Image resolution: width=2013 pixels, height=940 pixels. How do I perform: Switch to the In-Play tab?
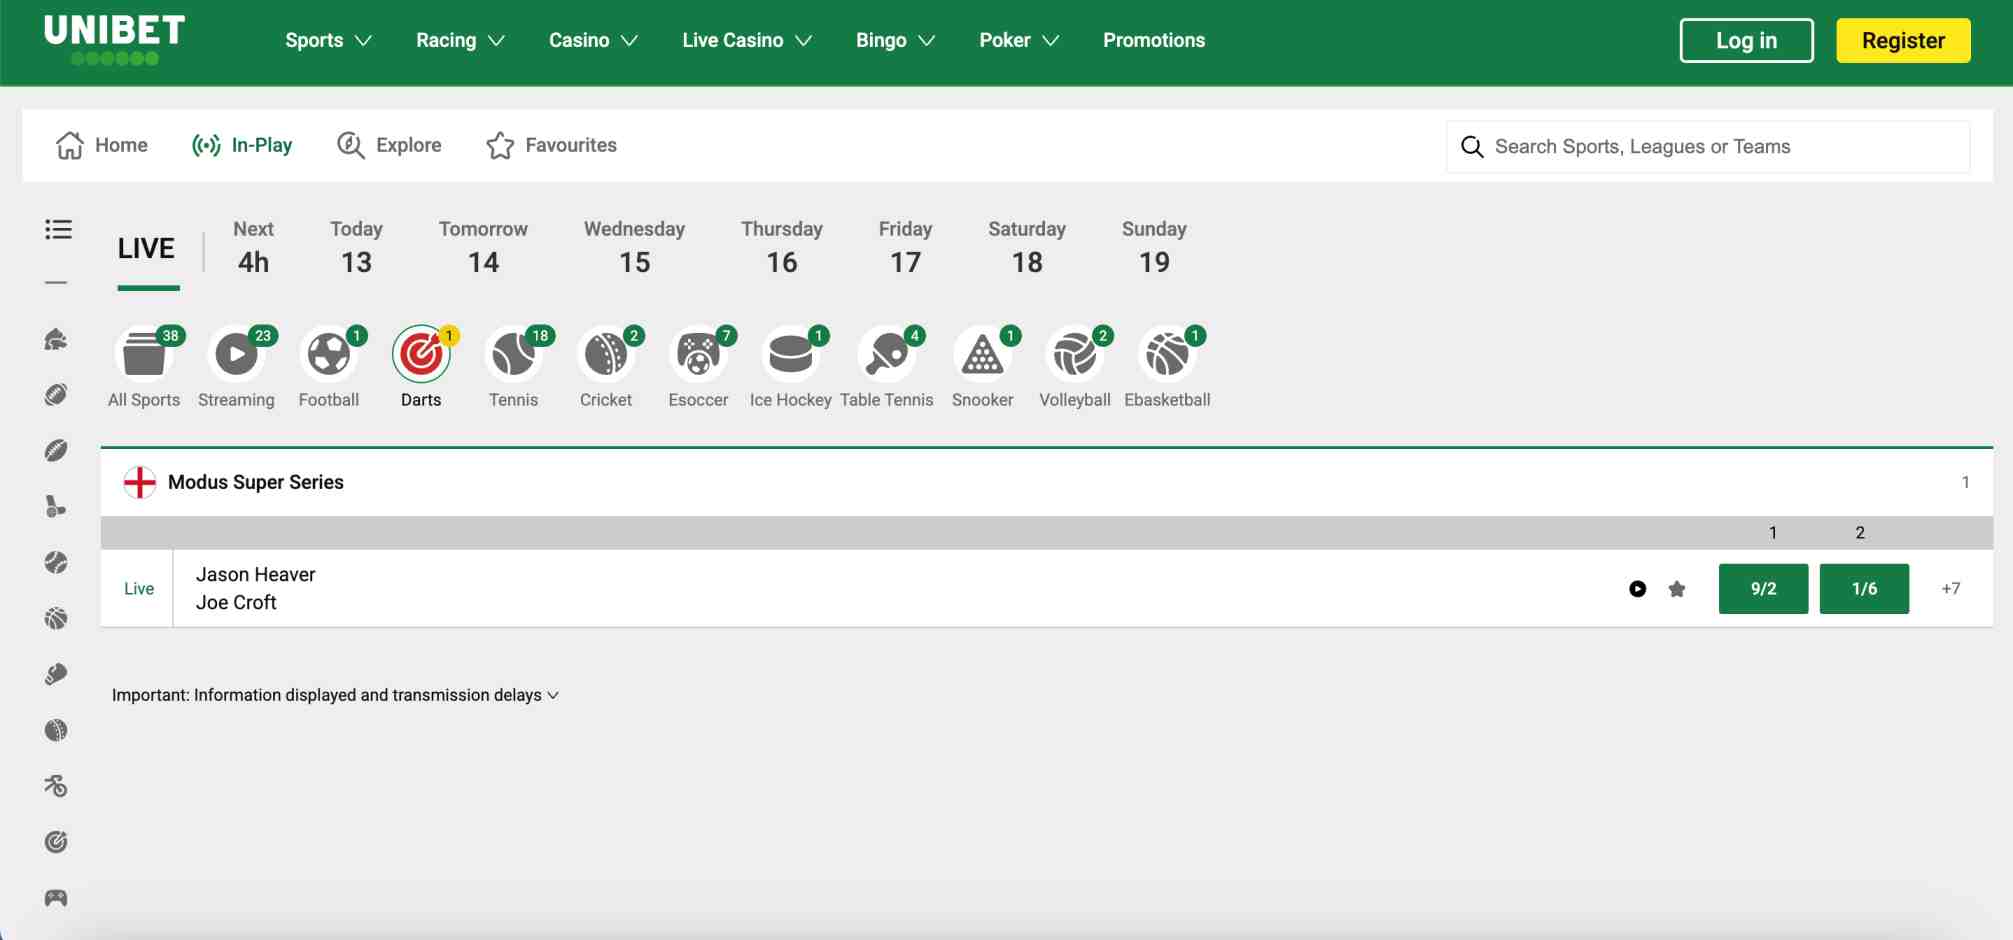242,145
